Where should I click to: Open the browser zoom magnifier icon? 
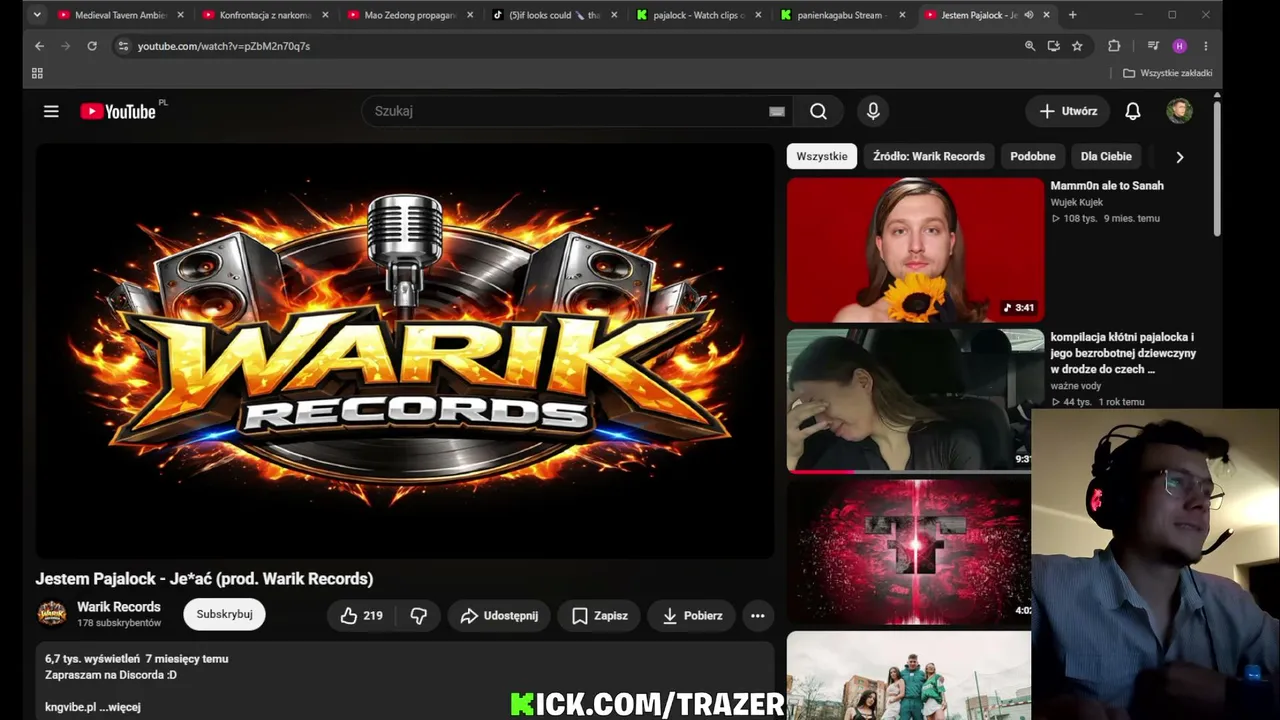(x=1030, y=46)
